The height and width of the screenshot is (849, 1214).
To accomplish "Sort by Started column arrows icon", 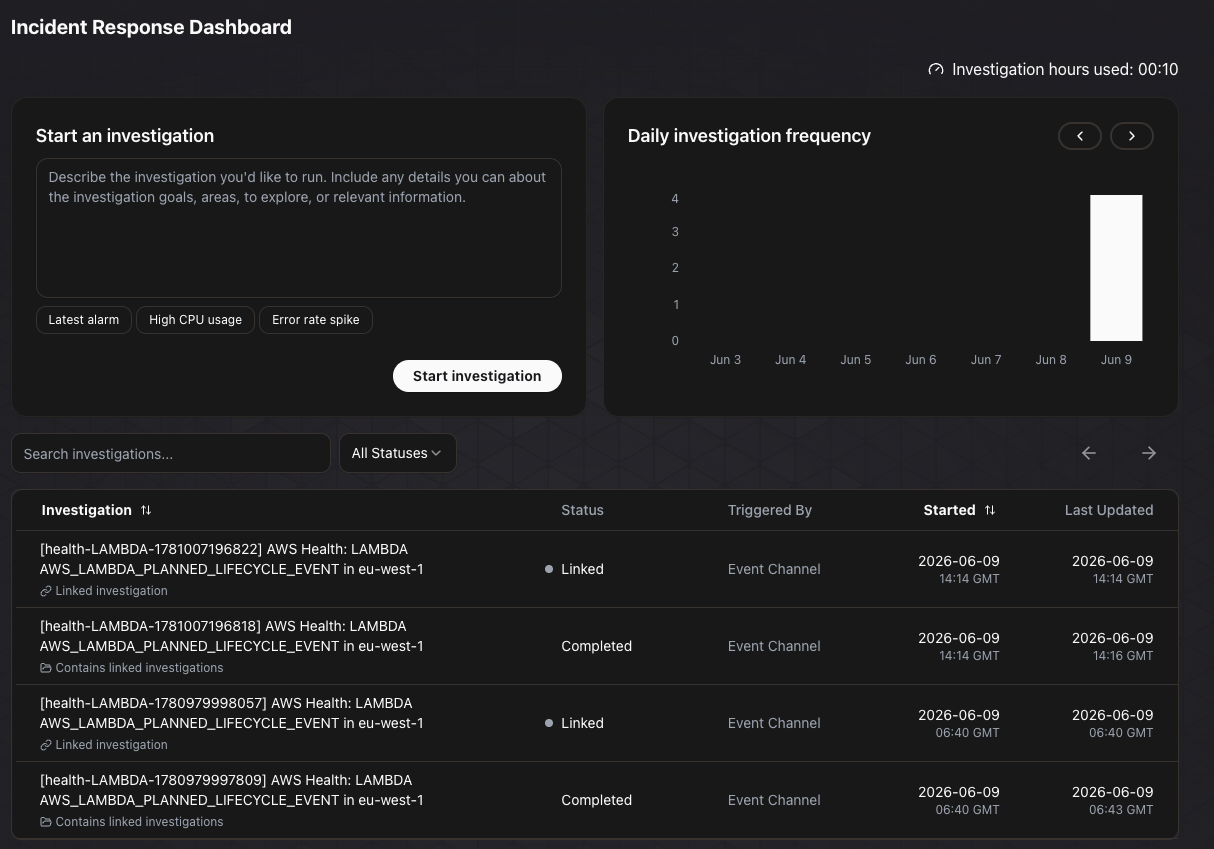I will 990,510.
